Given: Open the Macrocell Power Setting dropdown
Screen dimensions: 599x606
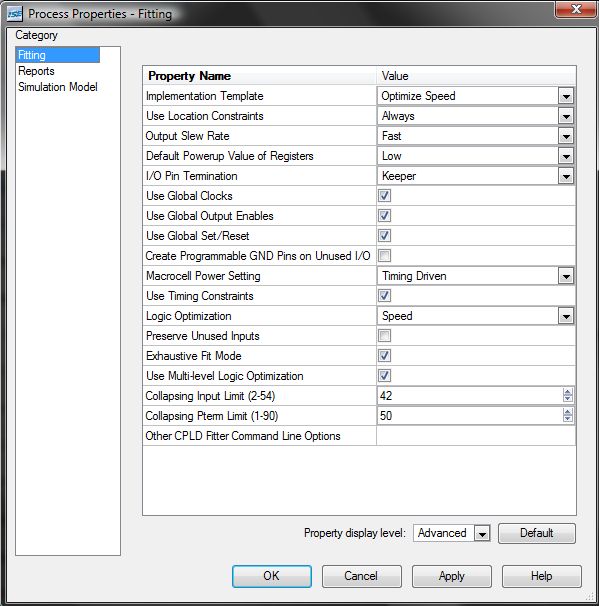Looking at the screenshot, I should click(566, 276).
